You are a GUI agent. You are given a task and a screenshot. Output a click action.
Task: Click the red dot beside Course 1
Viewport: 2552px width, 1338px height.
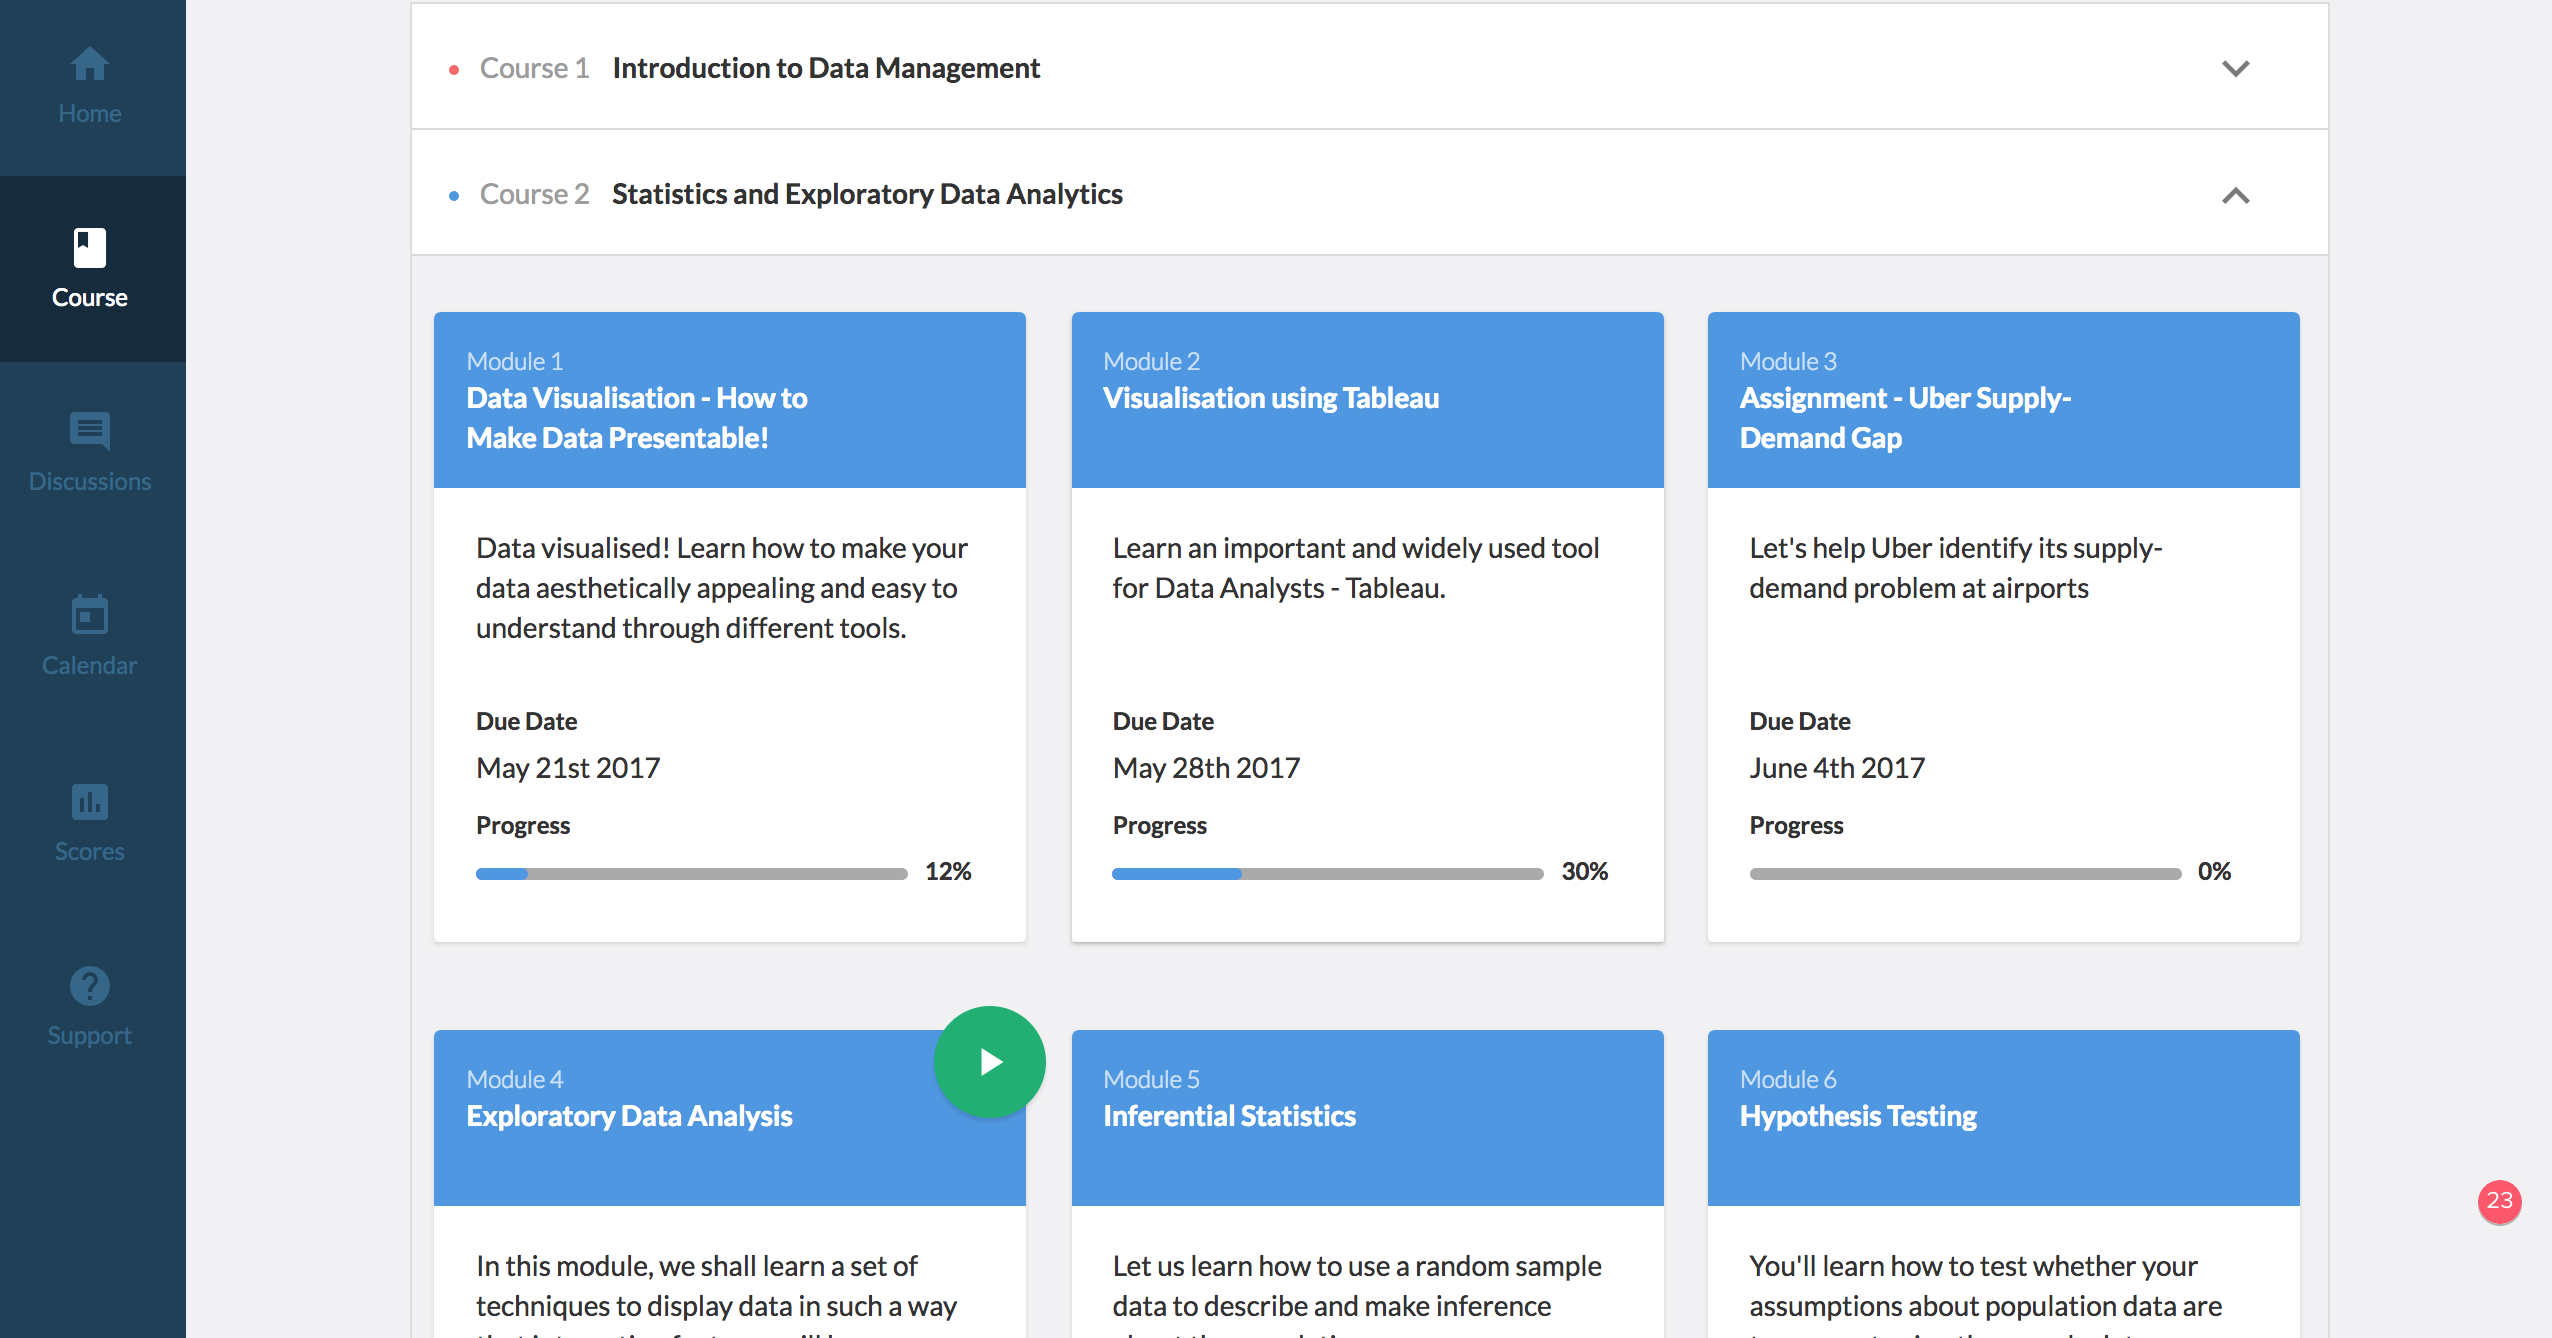pyautogui.click(x=454, y=70)
